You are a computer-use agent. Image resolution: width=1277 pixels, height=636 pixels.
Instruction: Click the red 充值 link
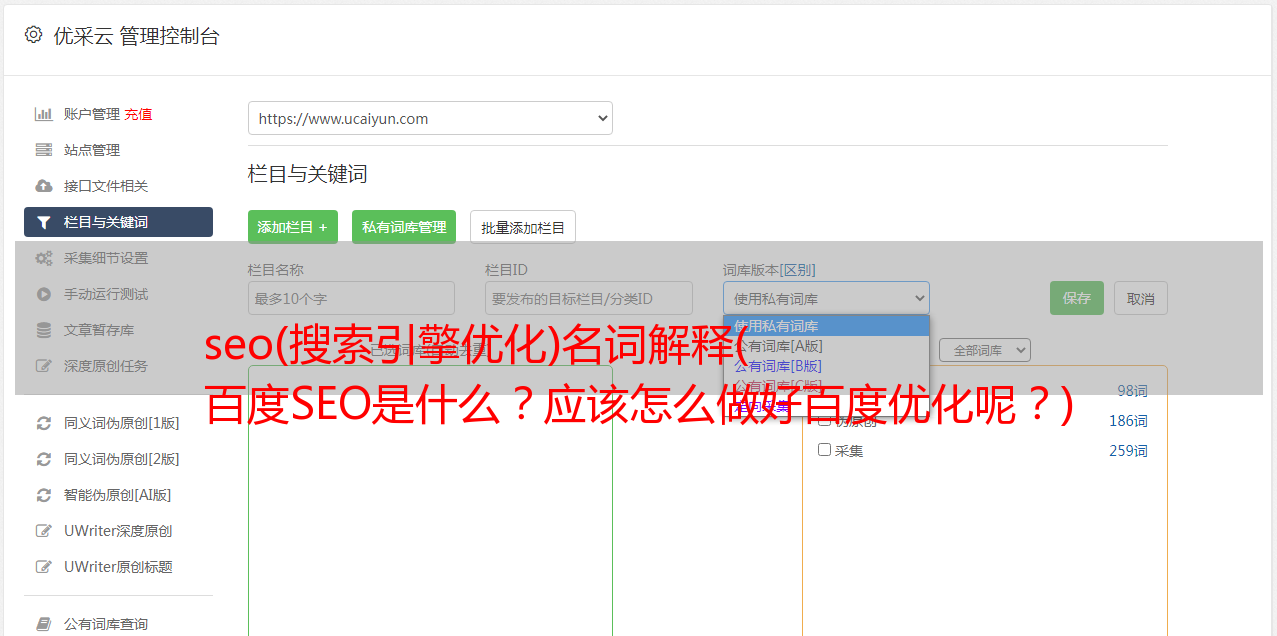point(138,114)
